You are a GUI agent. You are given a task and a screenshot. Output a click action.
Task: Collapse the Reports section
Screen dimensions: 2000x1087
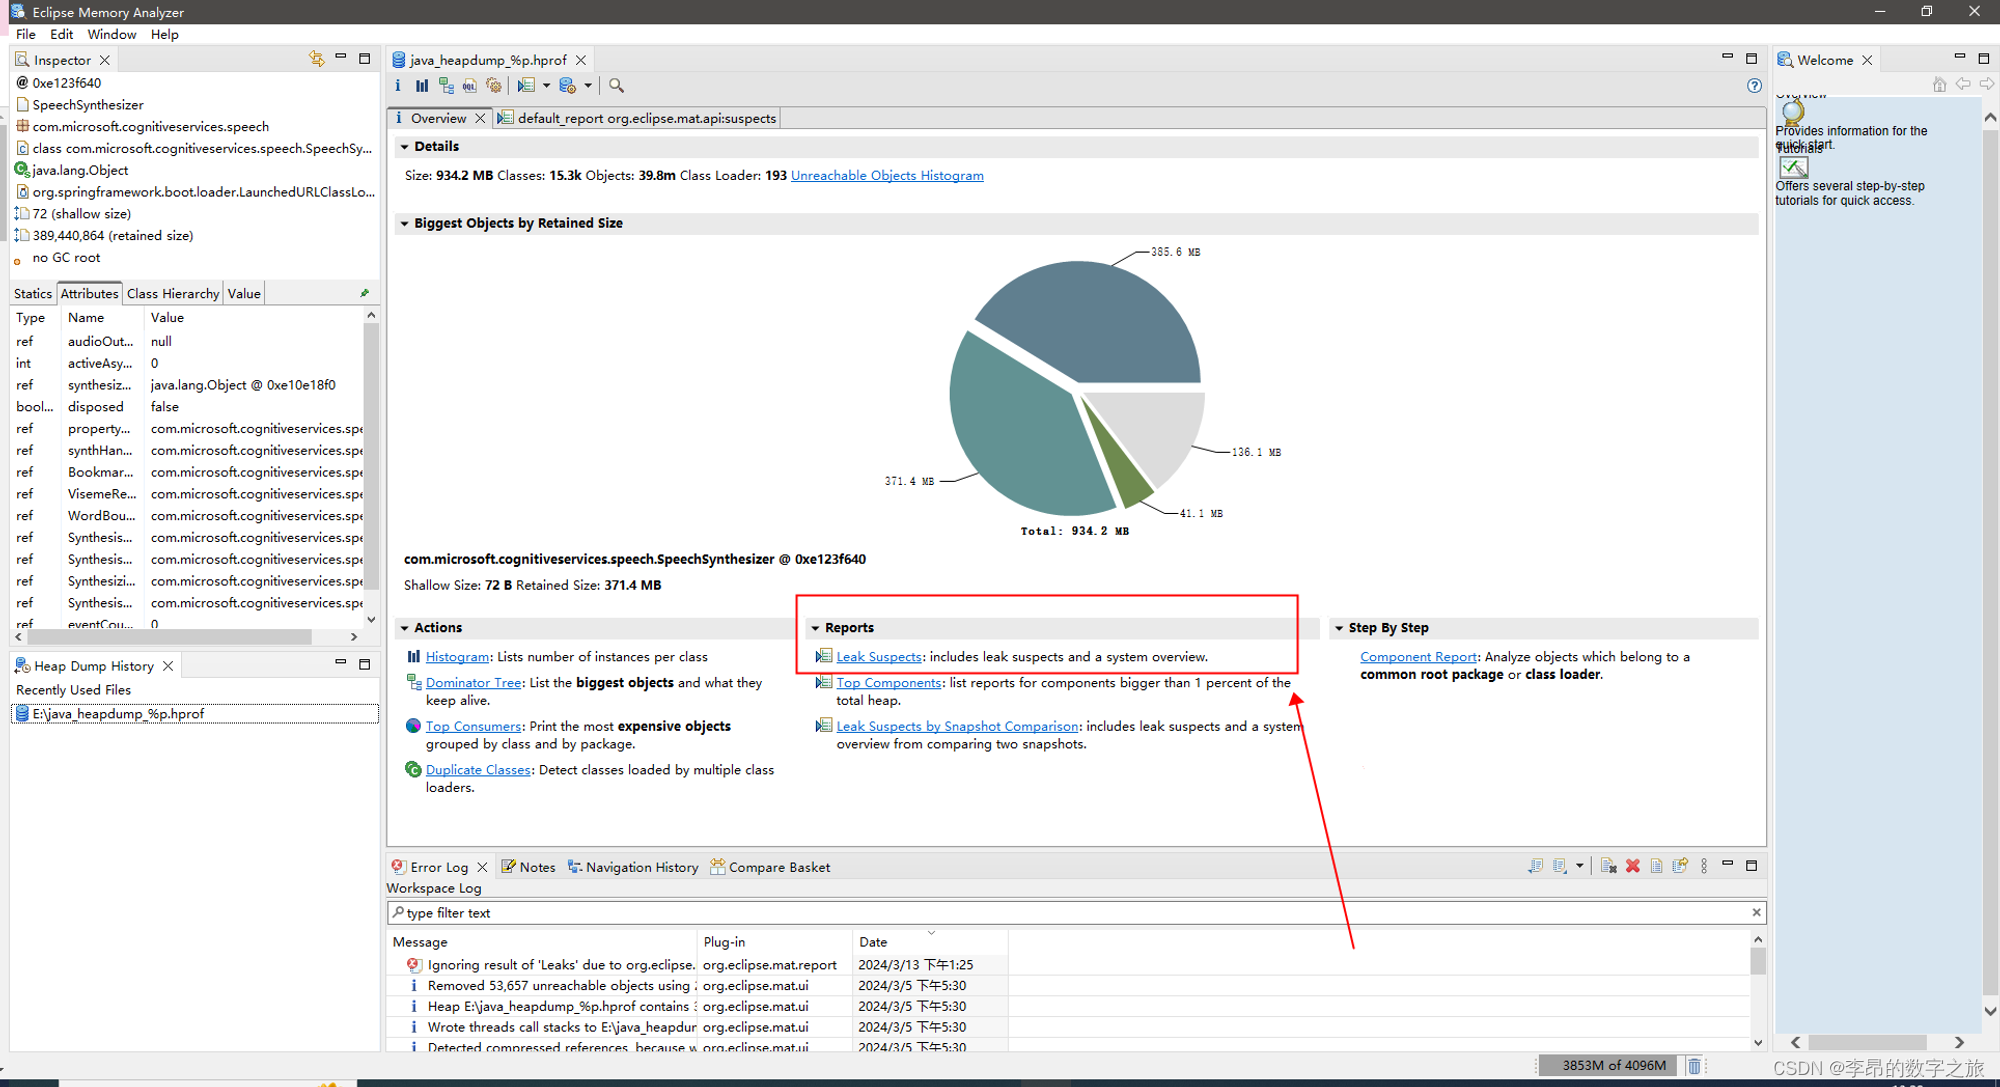click(818, 626)
